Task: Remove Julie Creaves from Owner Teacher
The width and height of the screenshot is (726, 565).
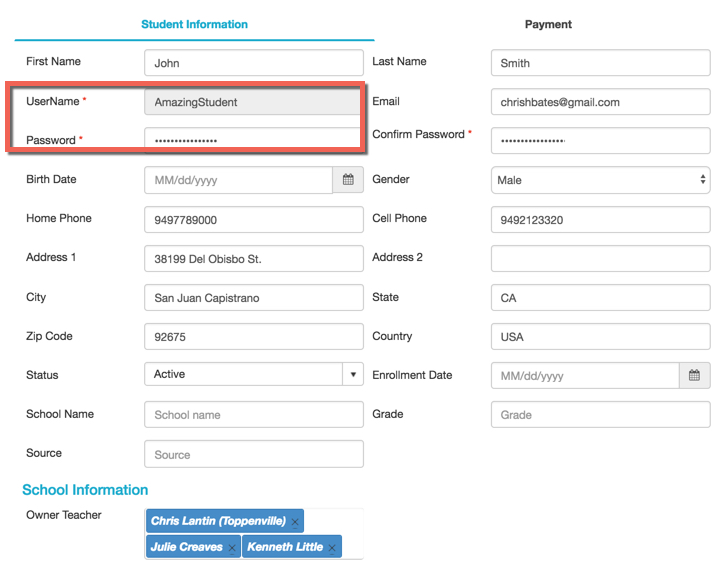Action: pos(232,548)
